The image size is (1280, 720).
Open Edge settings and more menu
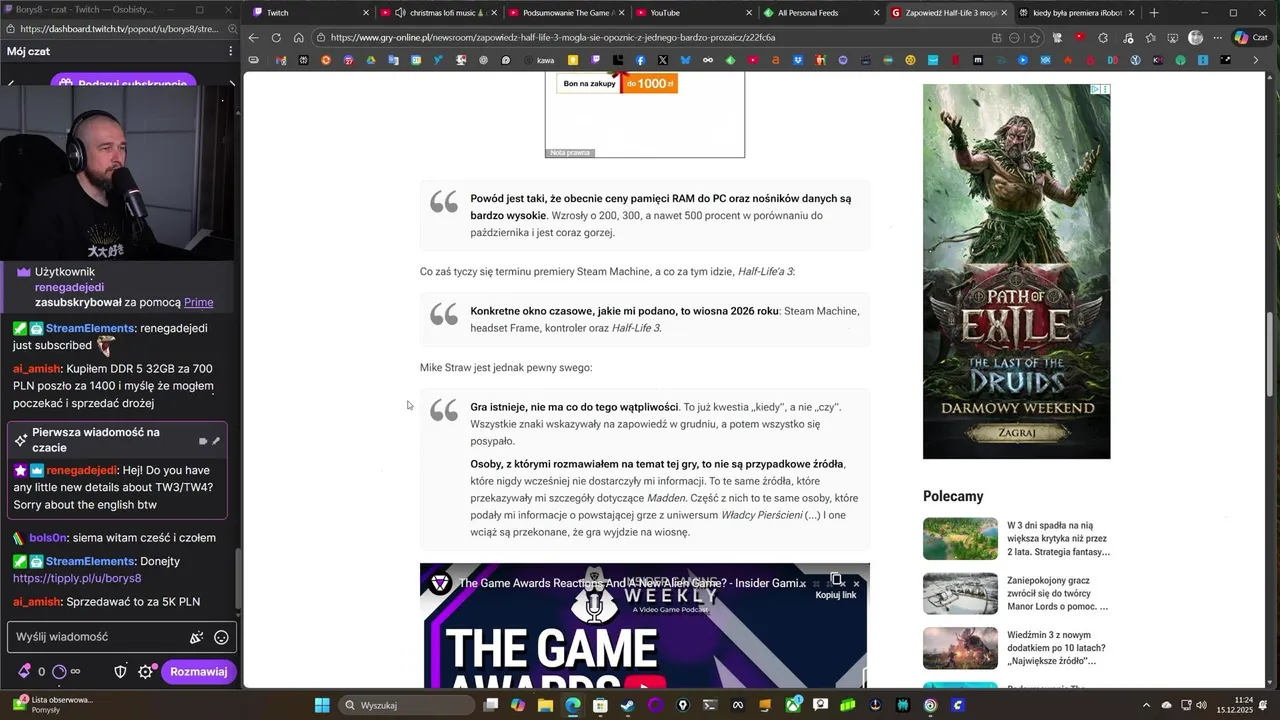[1217, 38]
